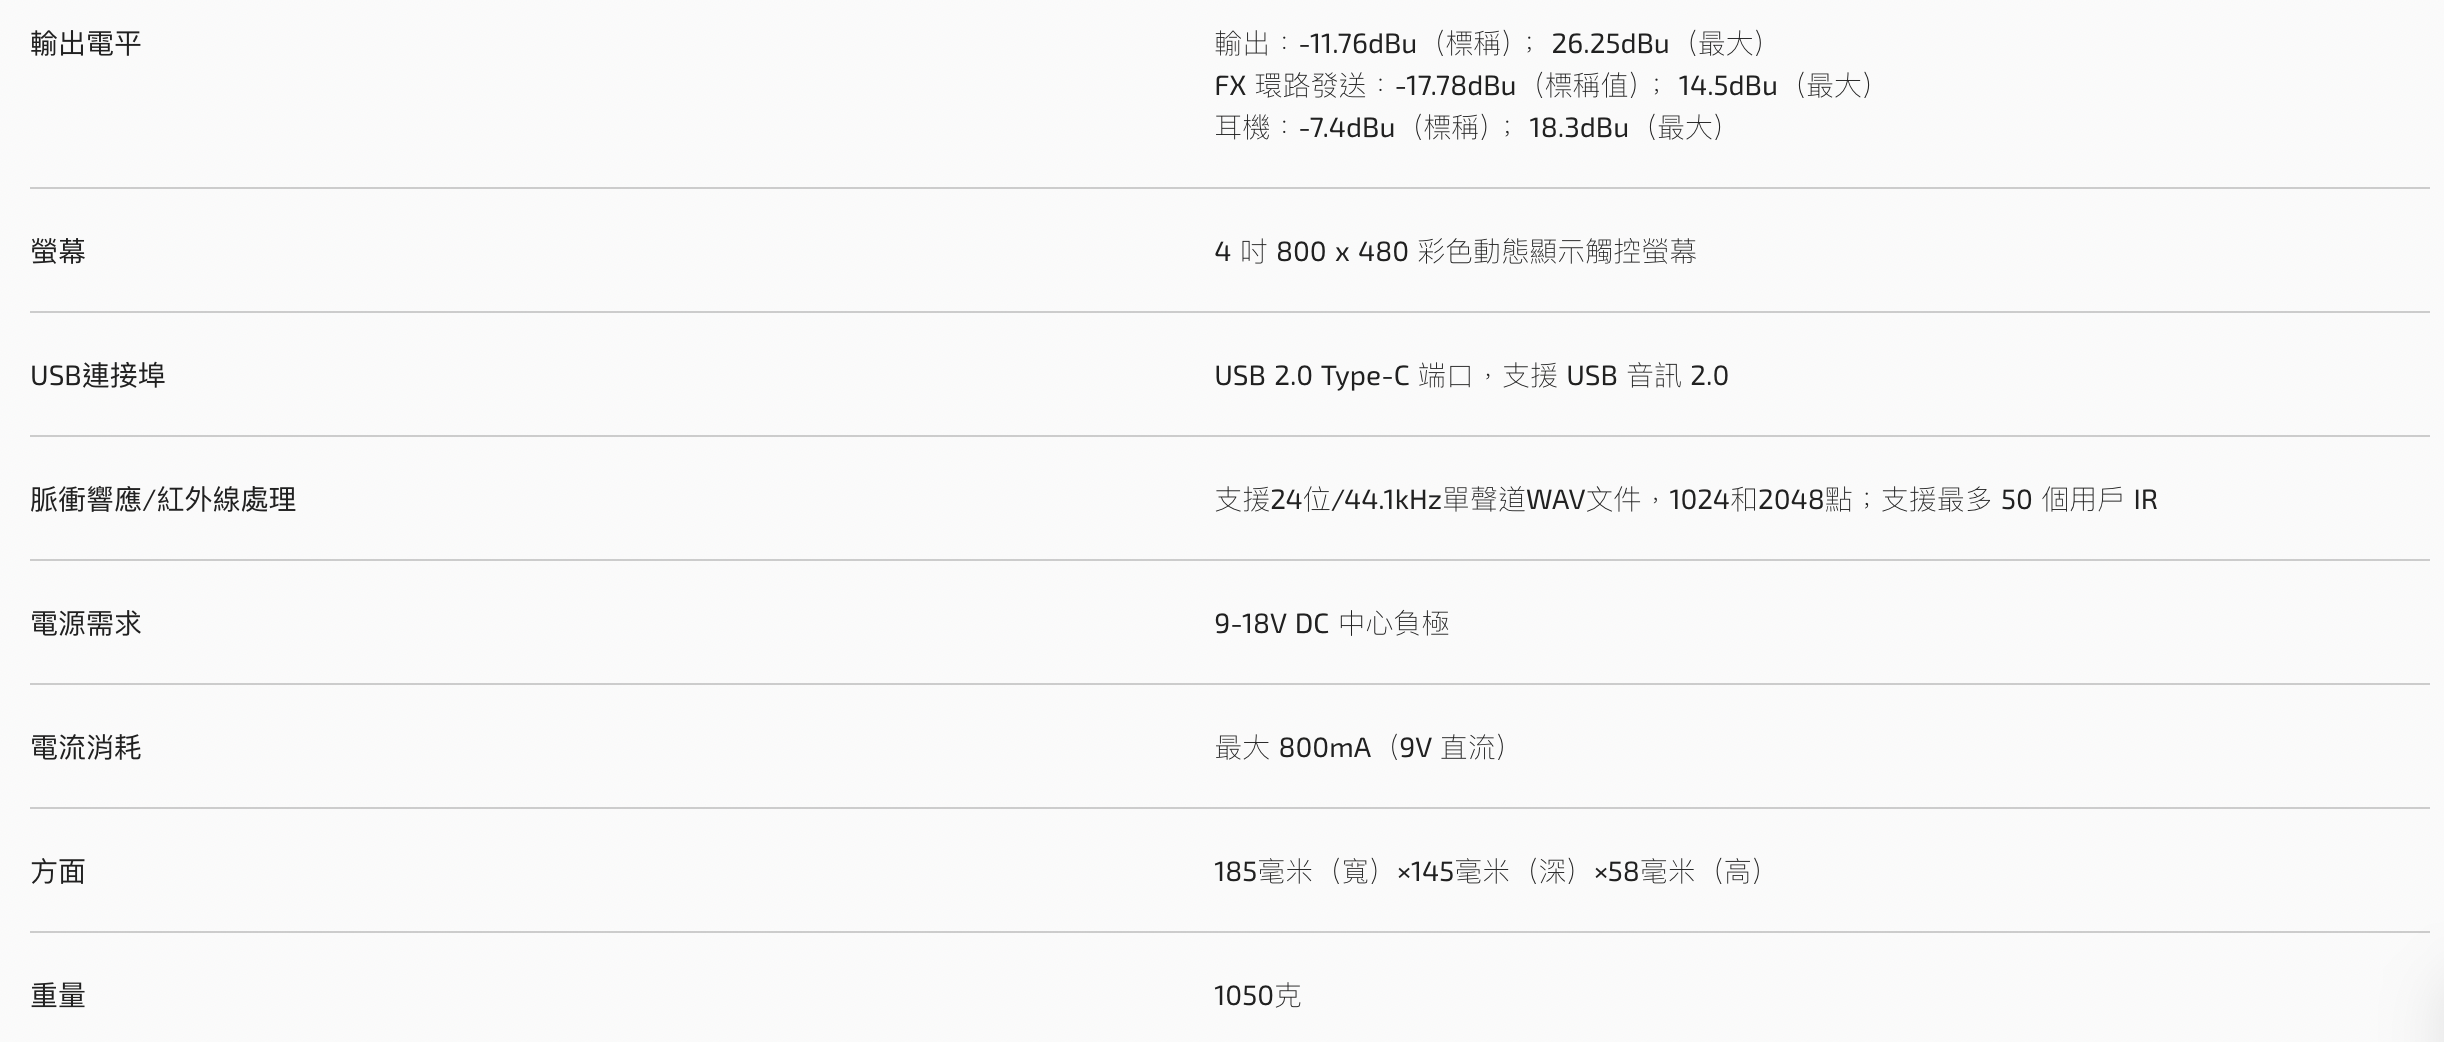Click the 電源需求 row label
This screenshot has width=2444, height=1042.
pyautogui.click(x=86, y=623)
